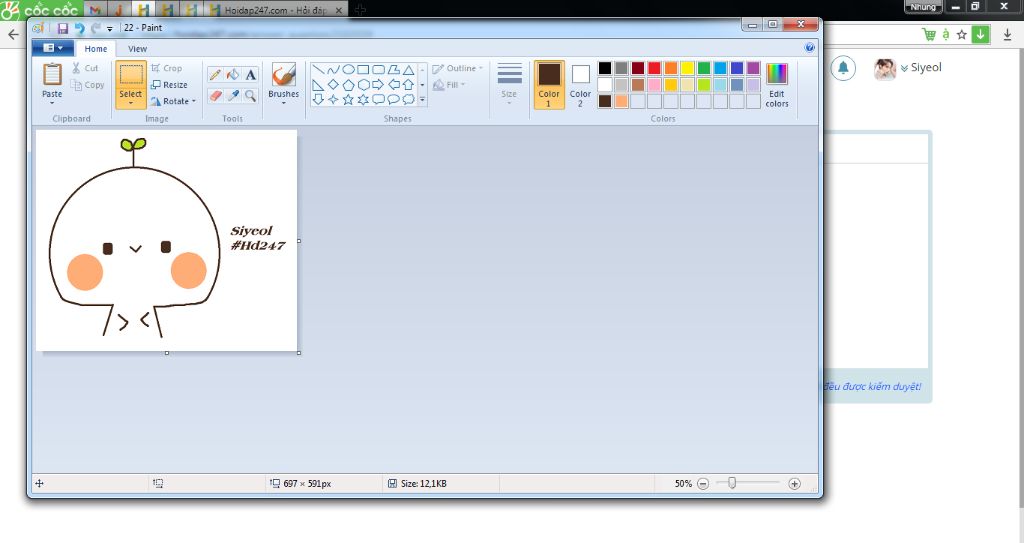Screen dimensions: 1024x543
Task: Choose the Five-point star shape
Action: coord(348,99)
